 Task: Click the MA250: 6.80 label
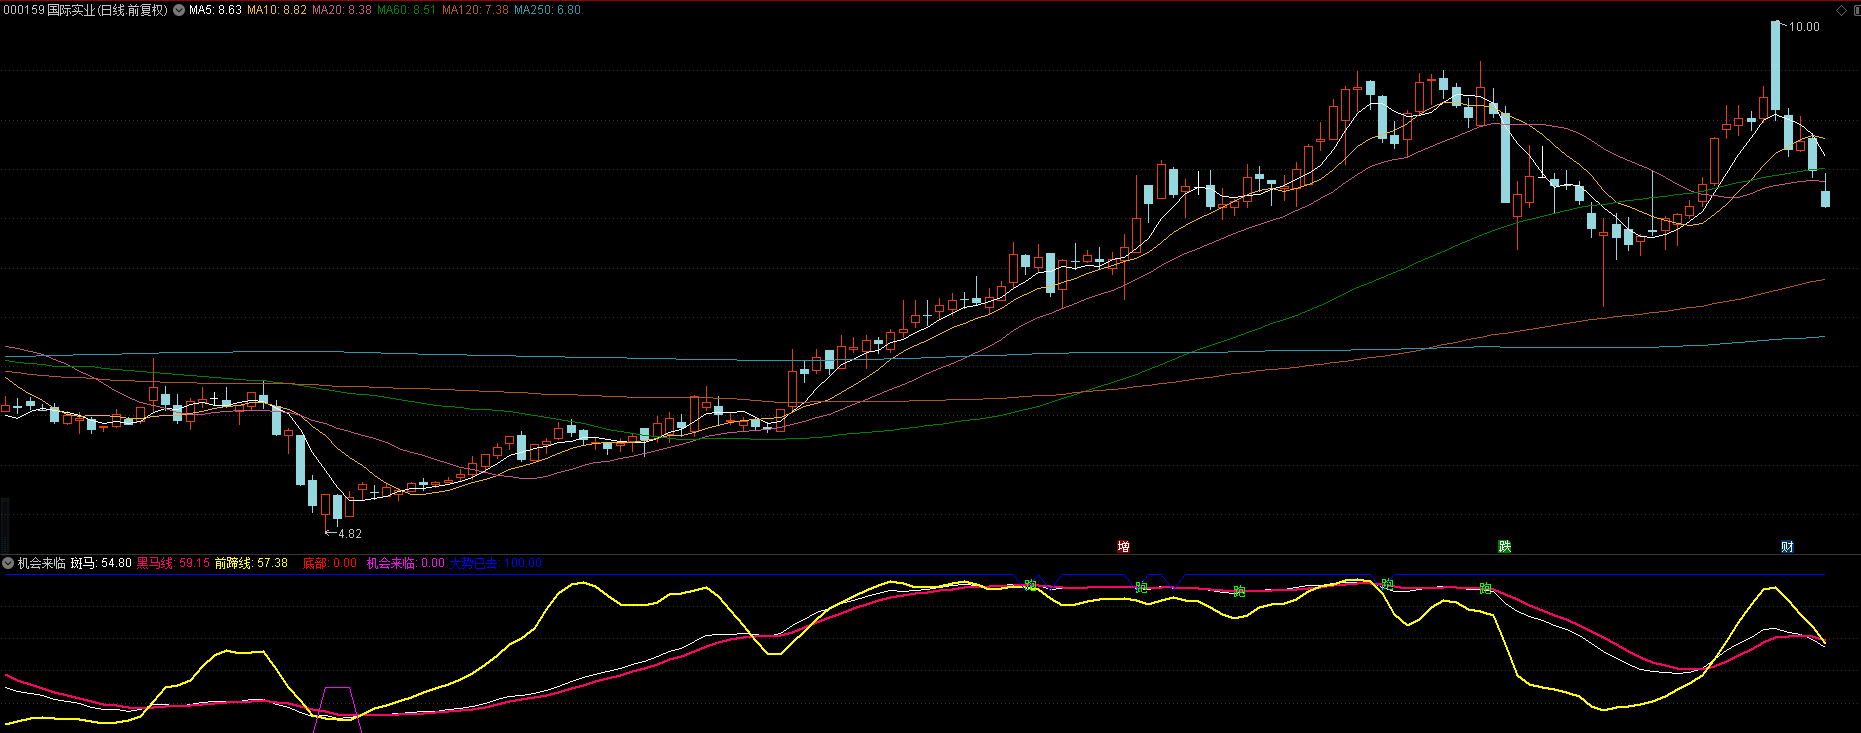pyautogui.click(x=547, y=10)
